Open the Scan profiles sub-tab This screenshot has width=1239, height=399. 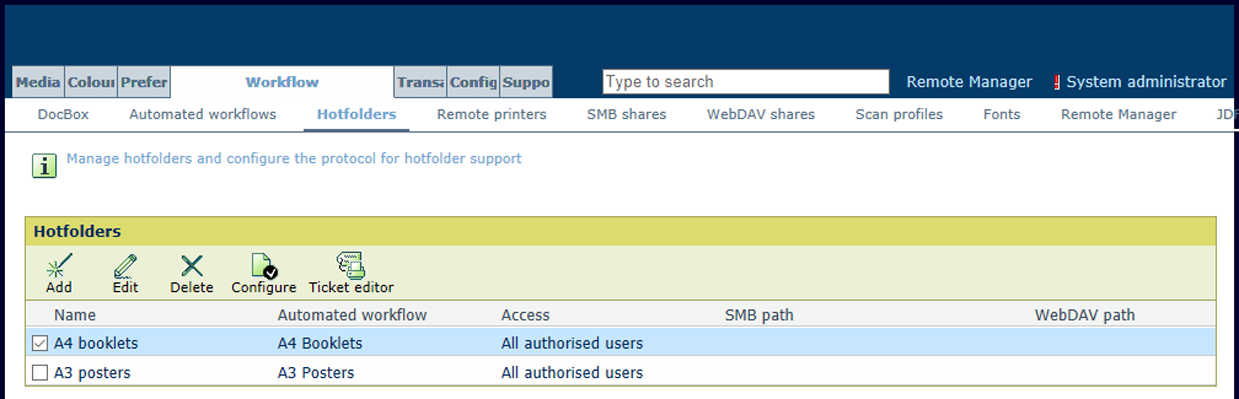pyautogui.click(x=899, y=114)
